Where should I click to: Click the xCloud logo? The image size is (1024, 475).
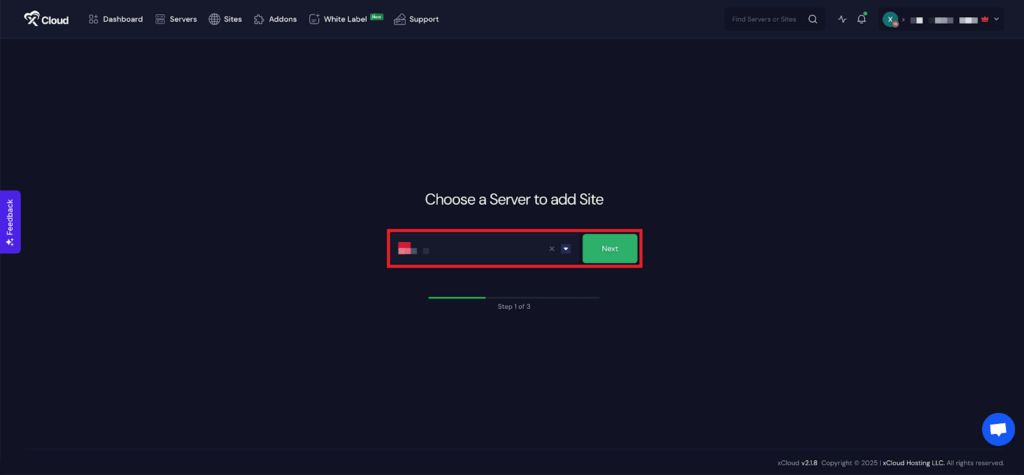tap(47, 19)
